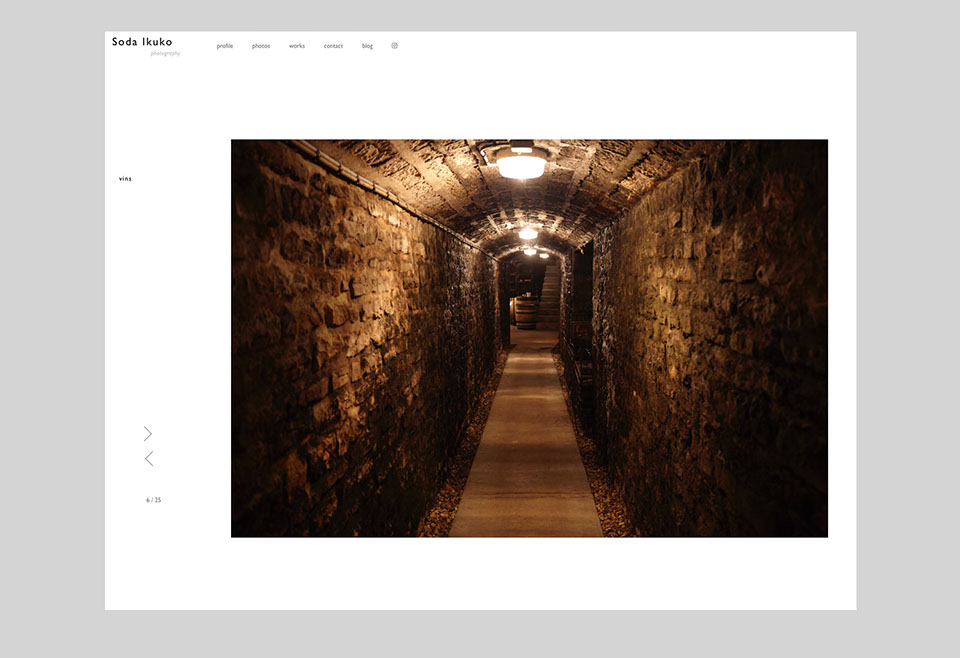Image resolution: width=960 pixels, height=658 pixels.
Task: Click the concrete walkway in the cellar photo
Action: (527, 460)
